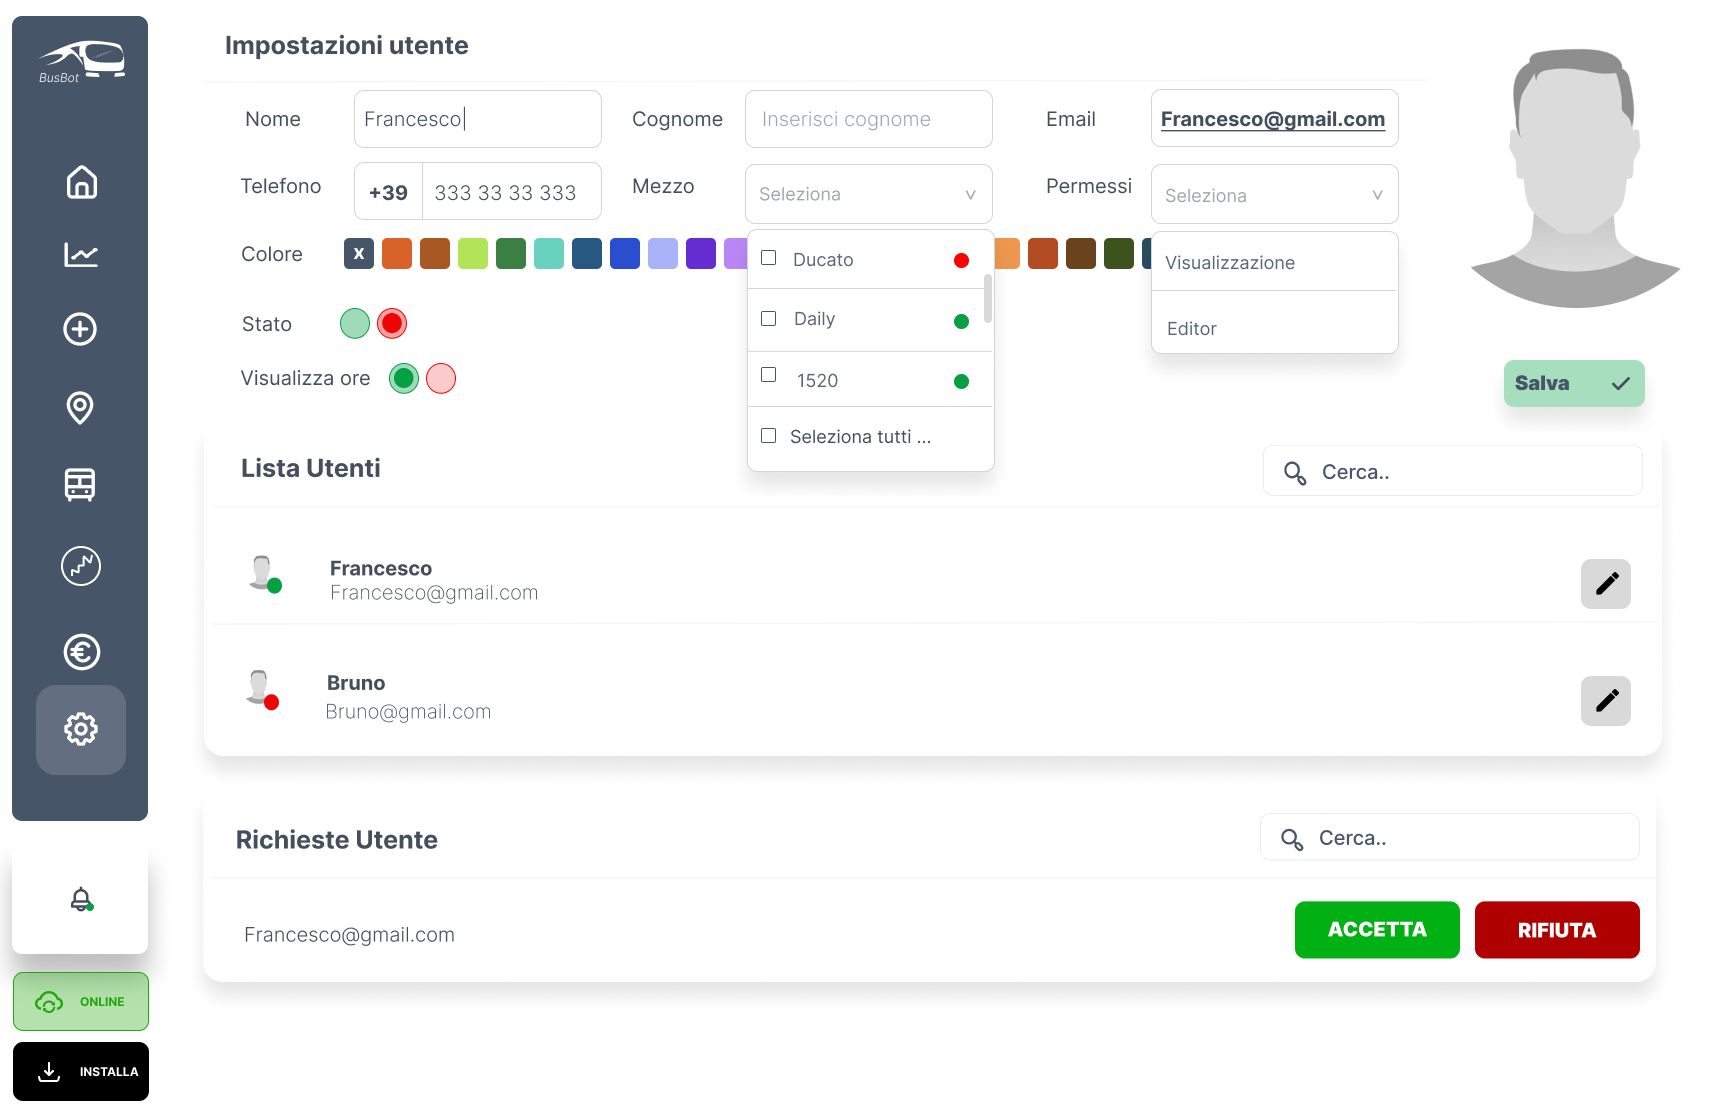
Task: Open the euro payments icon
Action: [81, 652]
